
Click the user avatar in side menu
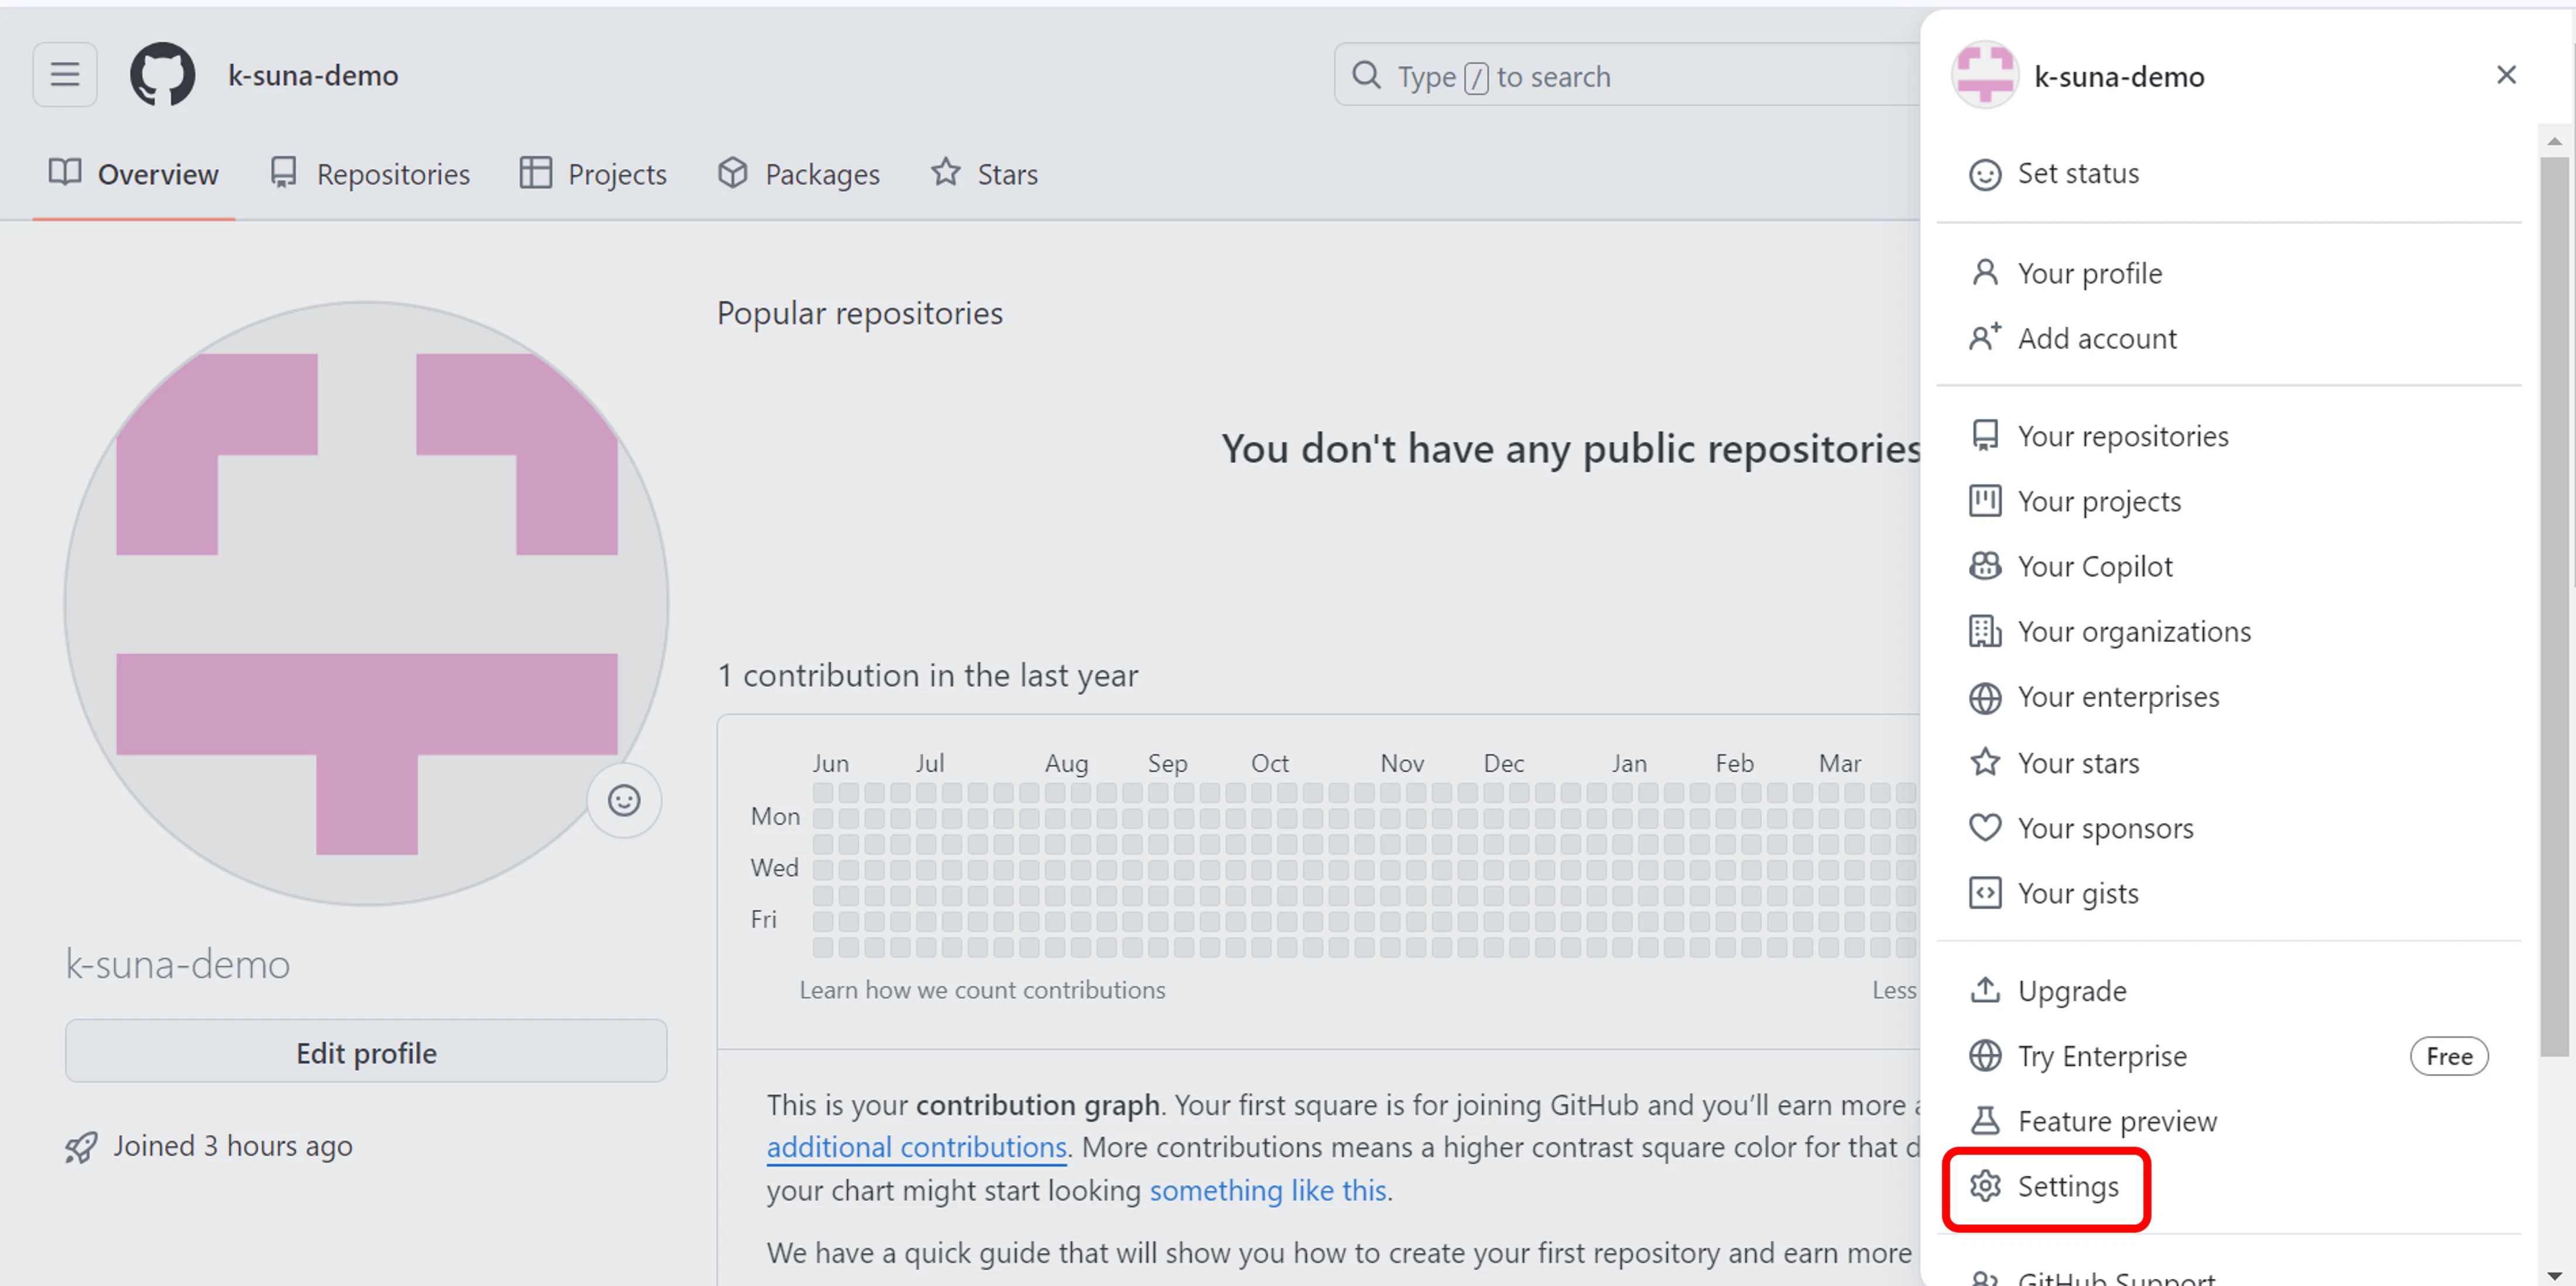1985,75
